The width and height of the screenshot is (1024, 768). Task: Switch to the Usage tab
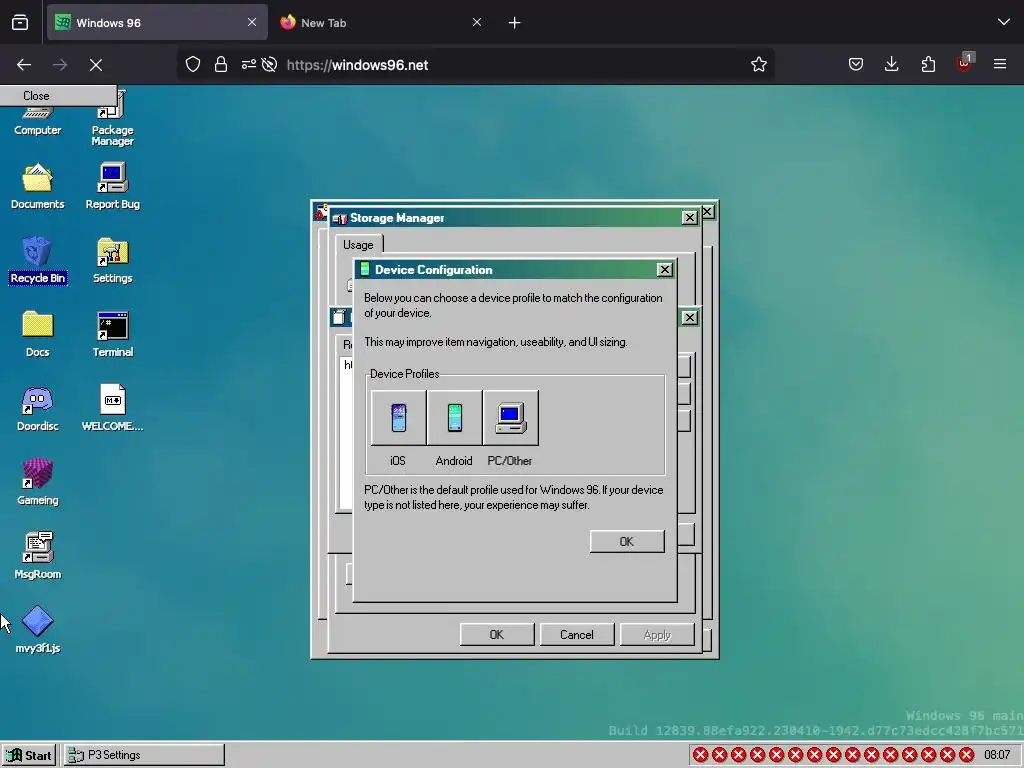359,245
